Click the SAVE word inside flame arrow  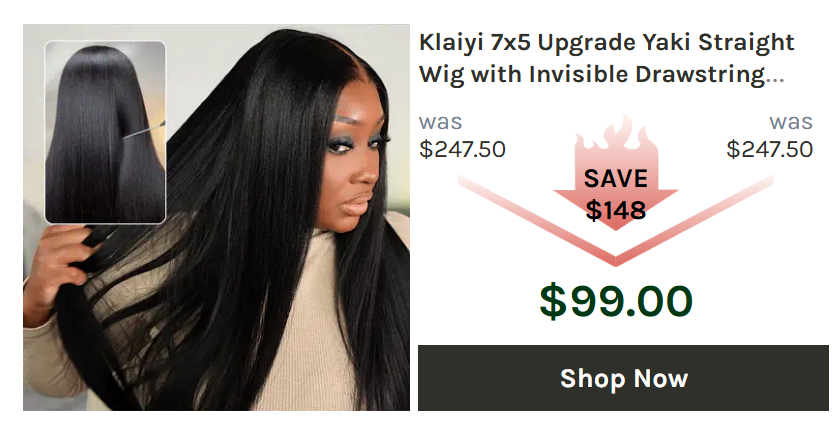click(615, 178)
